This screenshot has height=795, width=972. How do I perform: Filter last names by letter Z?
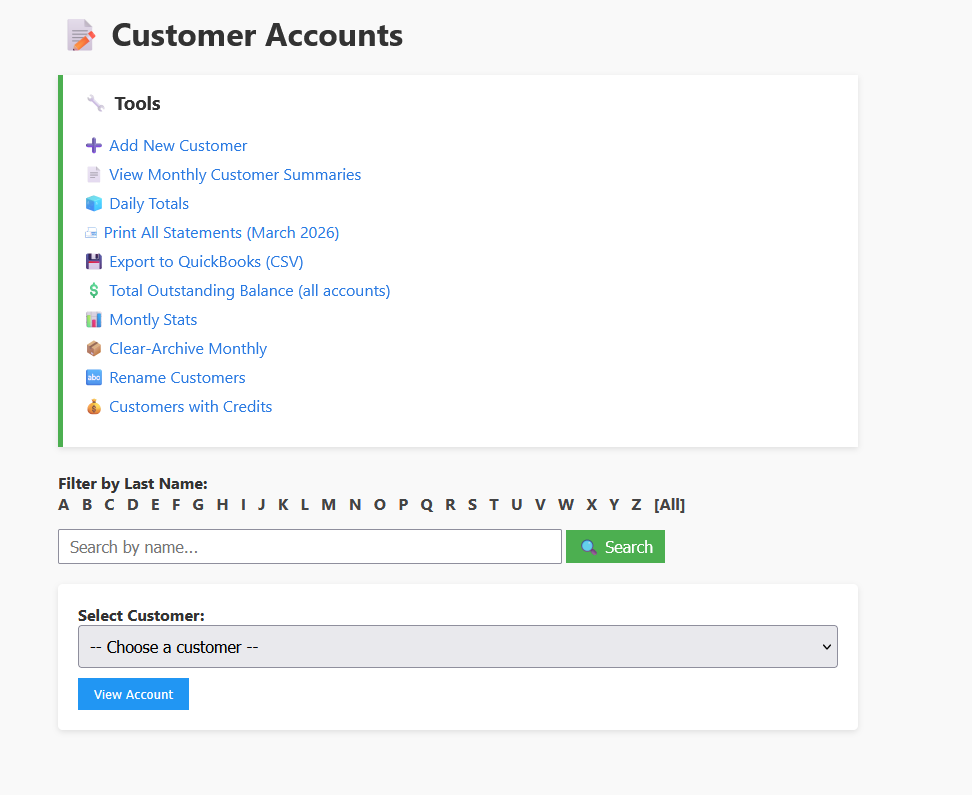[636, 505]
